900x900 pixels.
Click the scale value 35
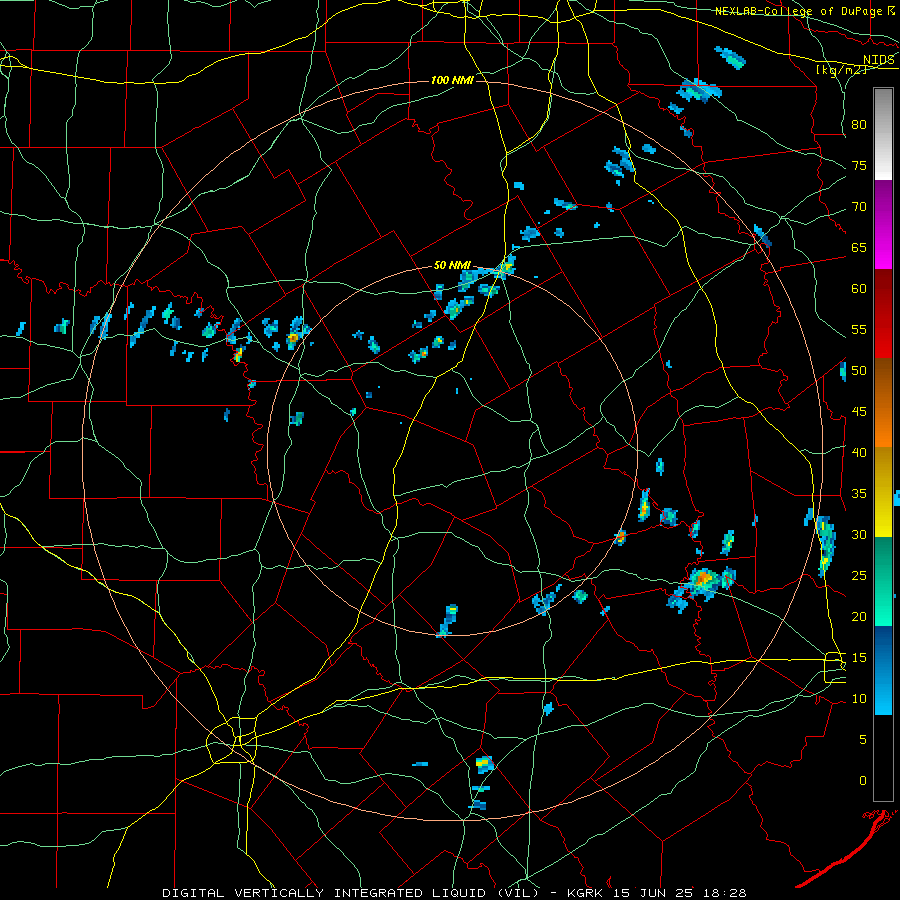coord(859,494)
